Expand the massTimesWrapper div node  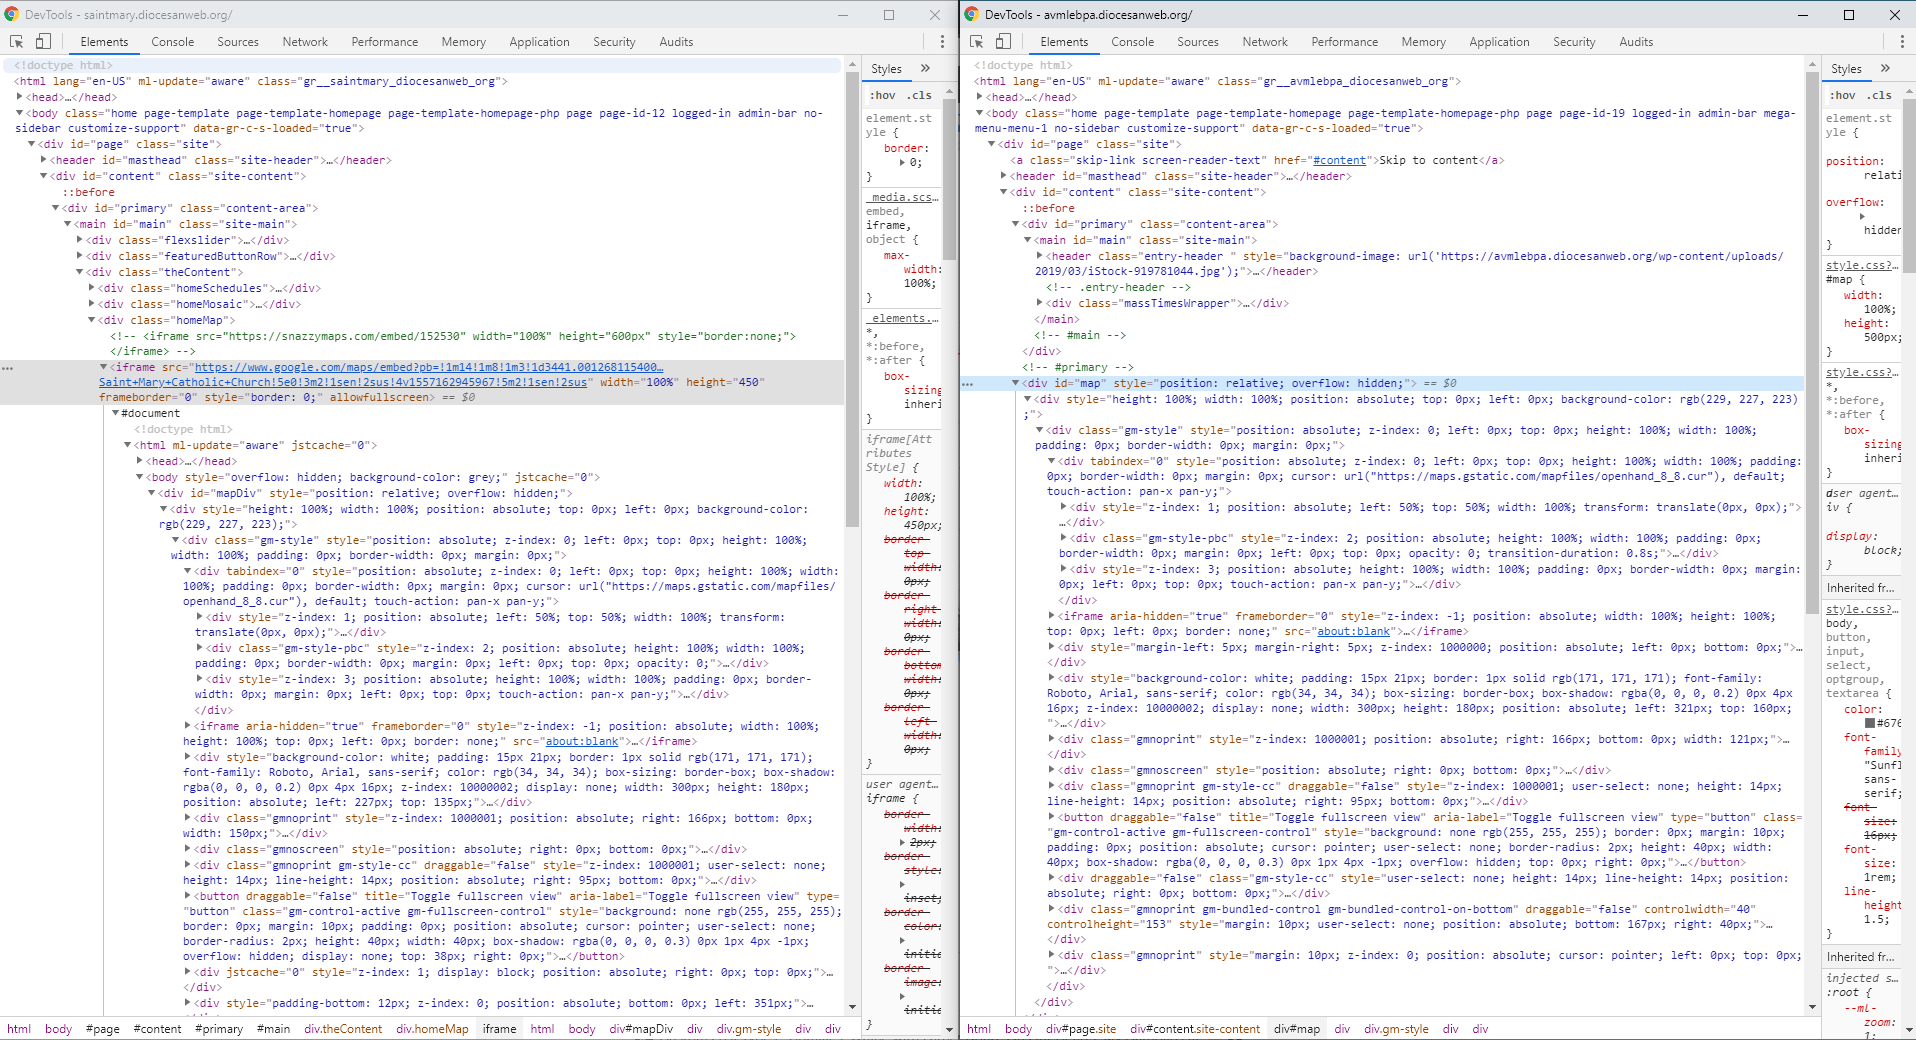point(1040,303)
